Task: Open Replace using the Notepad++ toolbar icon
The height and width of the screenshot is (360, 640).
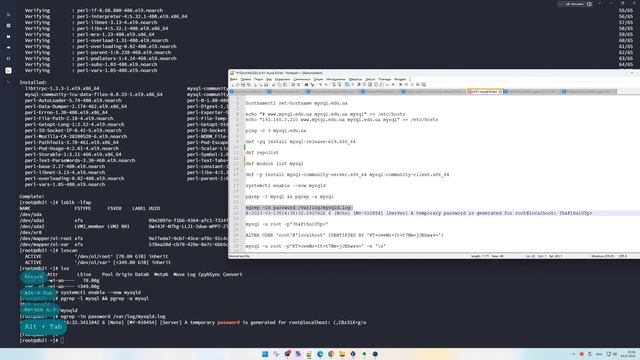Action: [313, 84]
